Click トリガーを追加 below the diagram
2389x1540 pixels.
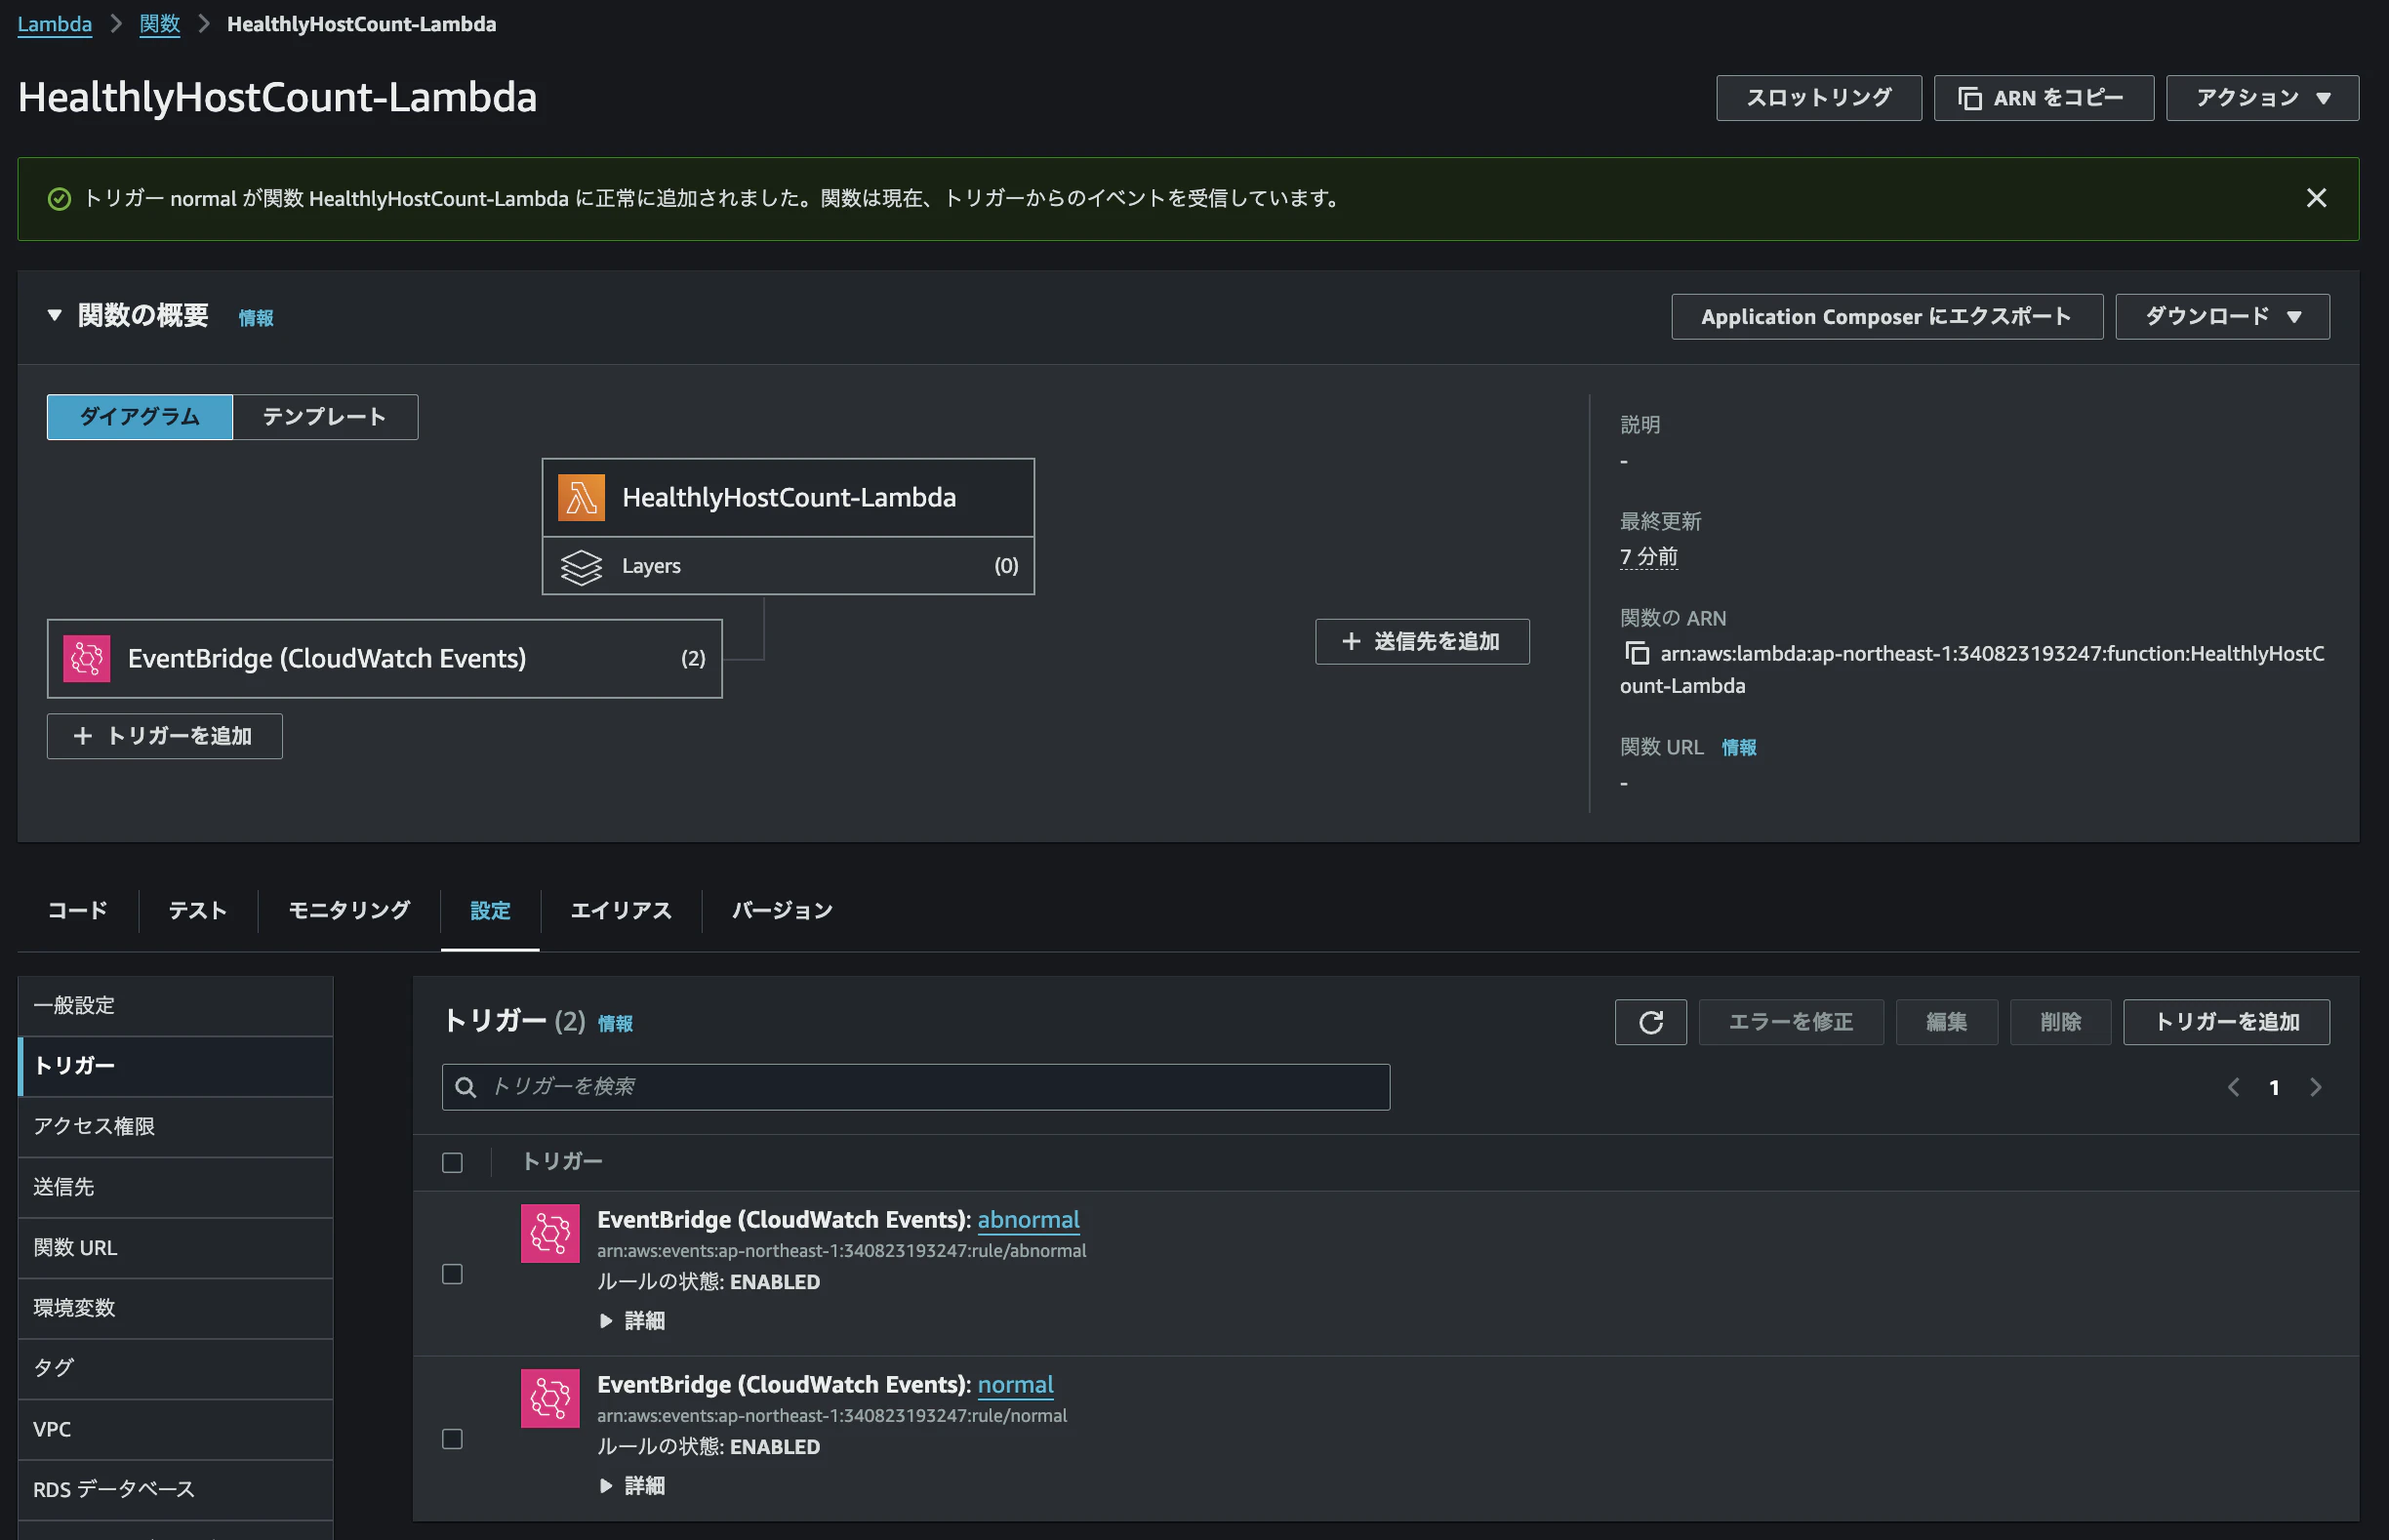[165, 737]
